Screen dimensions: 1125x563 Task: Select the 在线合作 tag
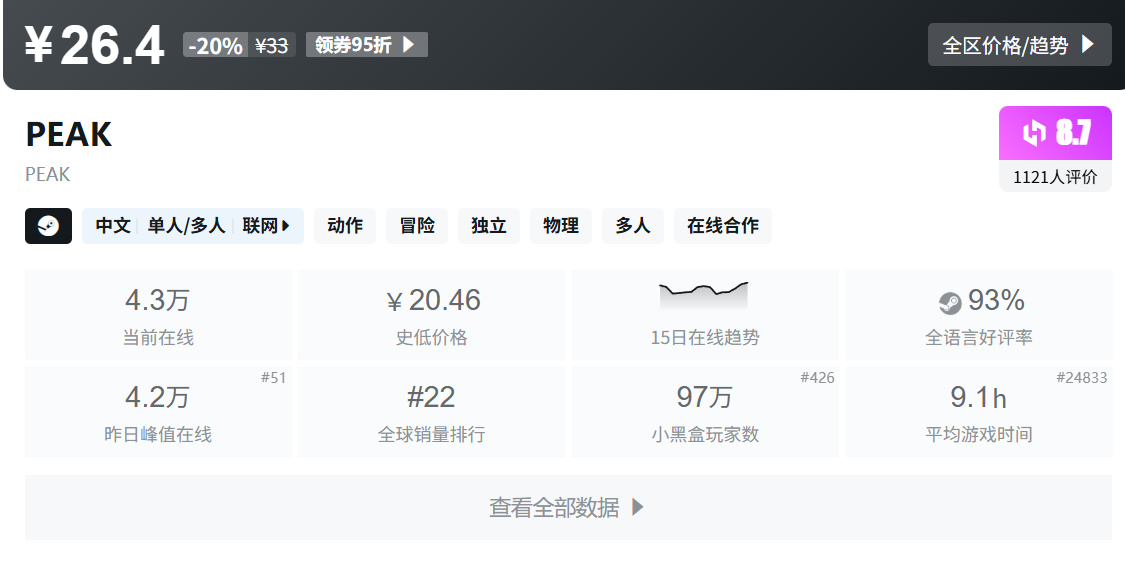722,226
